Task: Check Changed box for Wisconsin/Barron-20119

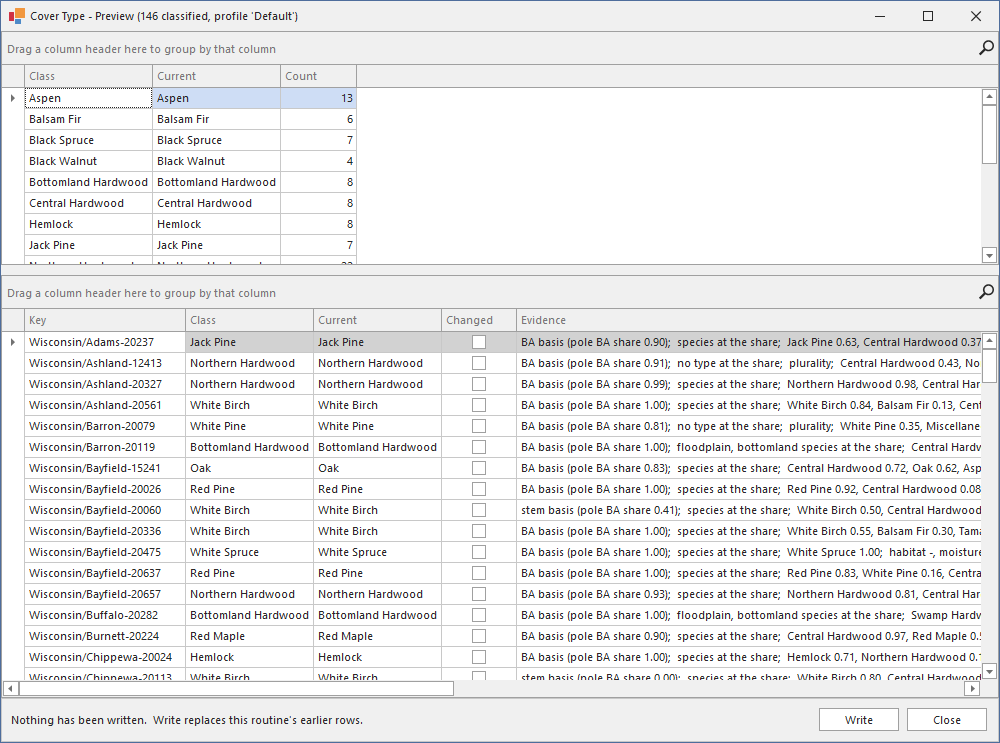Action: coord(479,447)
